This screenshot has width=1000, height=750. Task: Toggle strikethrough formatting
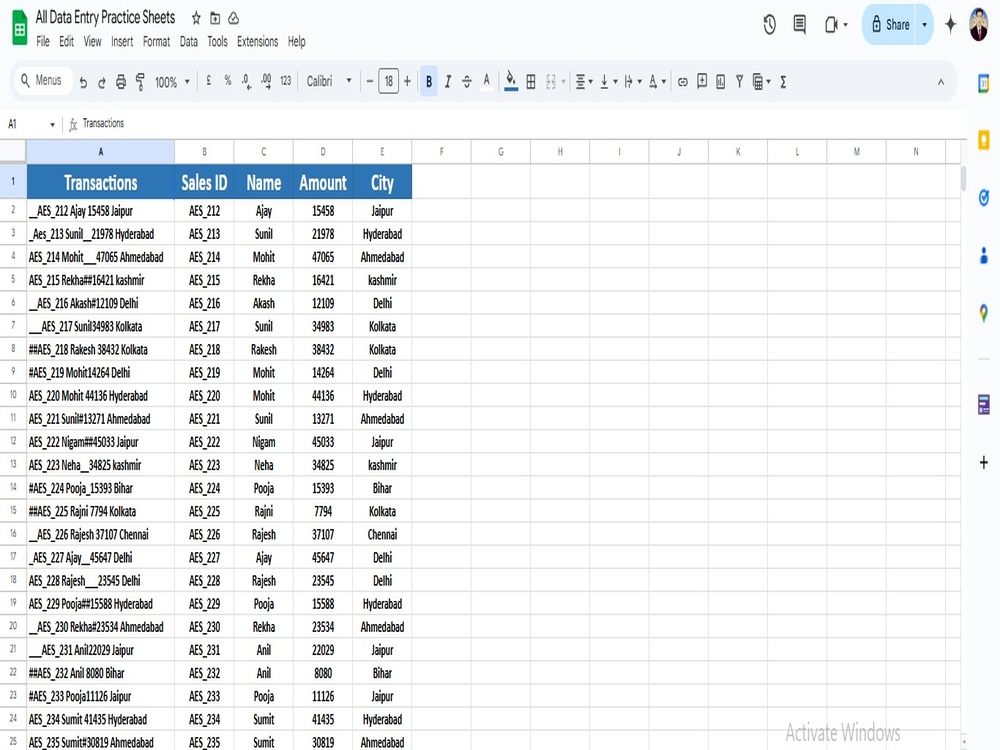[x=467, y=82]
